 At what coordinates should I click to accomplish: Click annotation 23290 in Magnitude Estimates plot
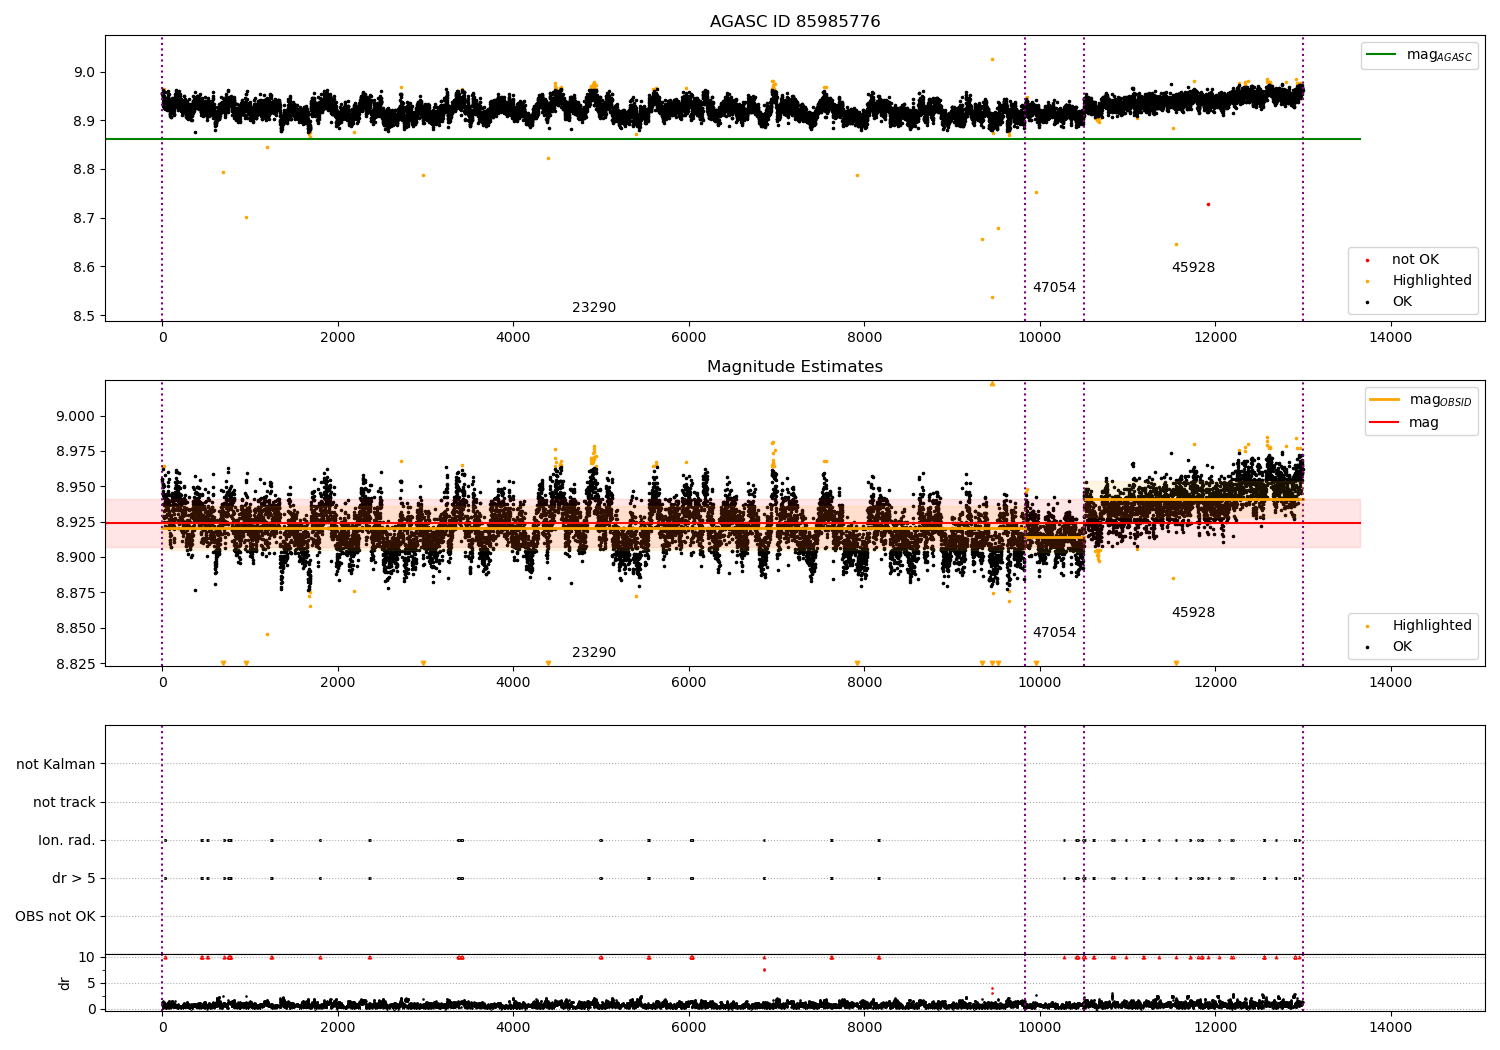point(594,653)
